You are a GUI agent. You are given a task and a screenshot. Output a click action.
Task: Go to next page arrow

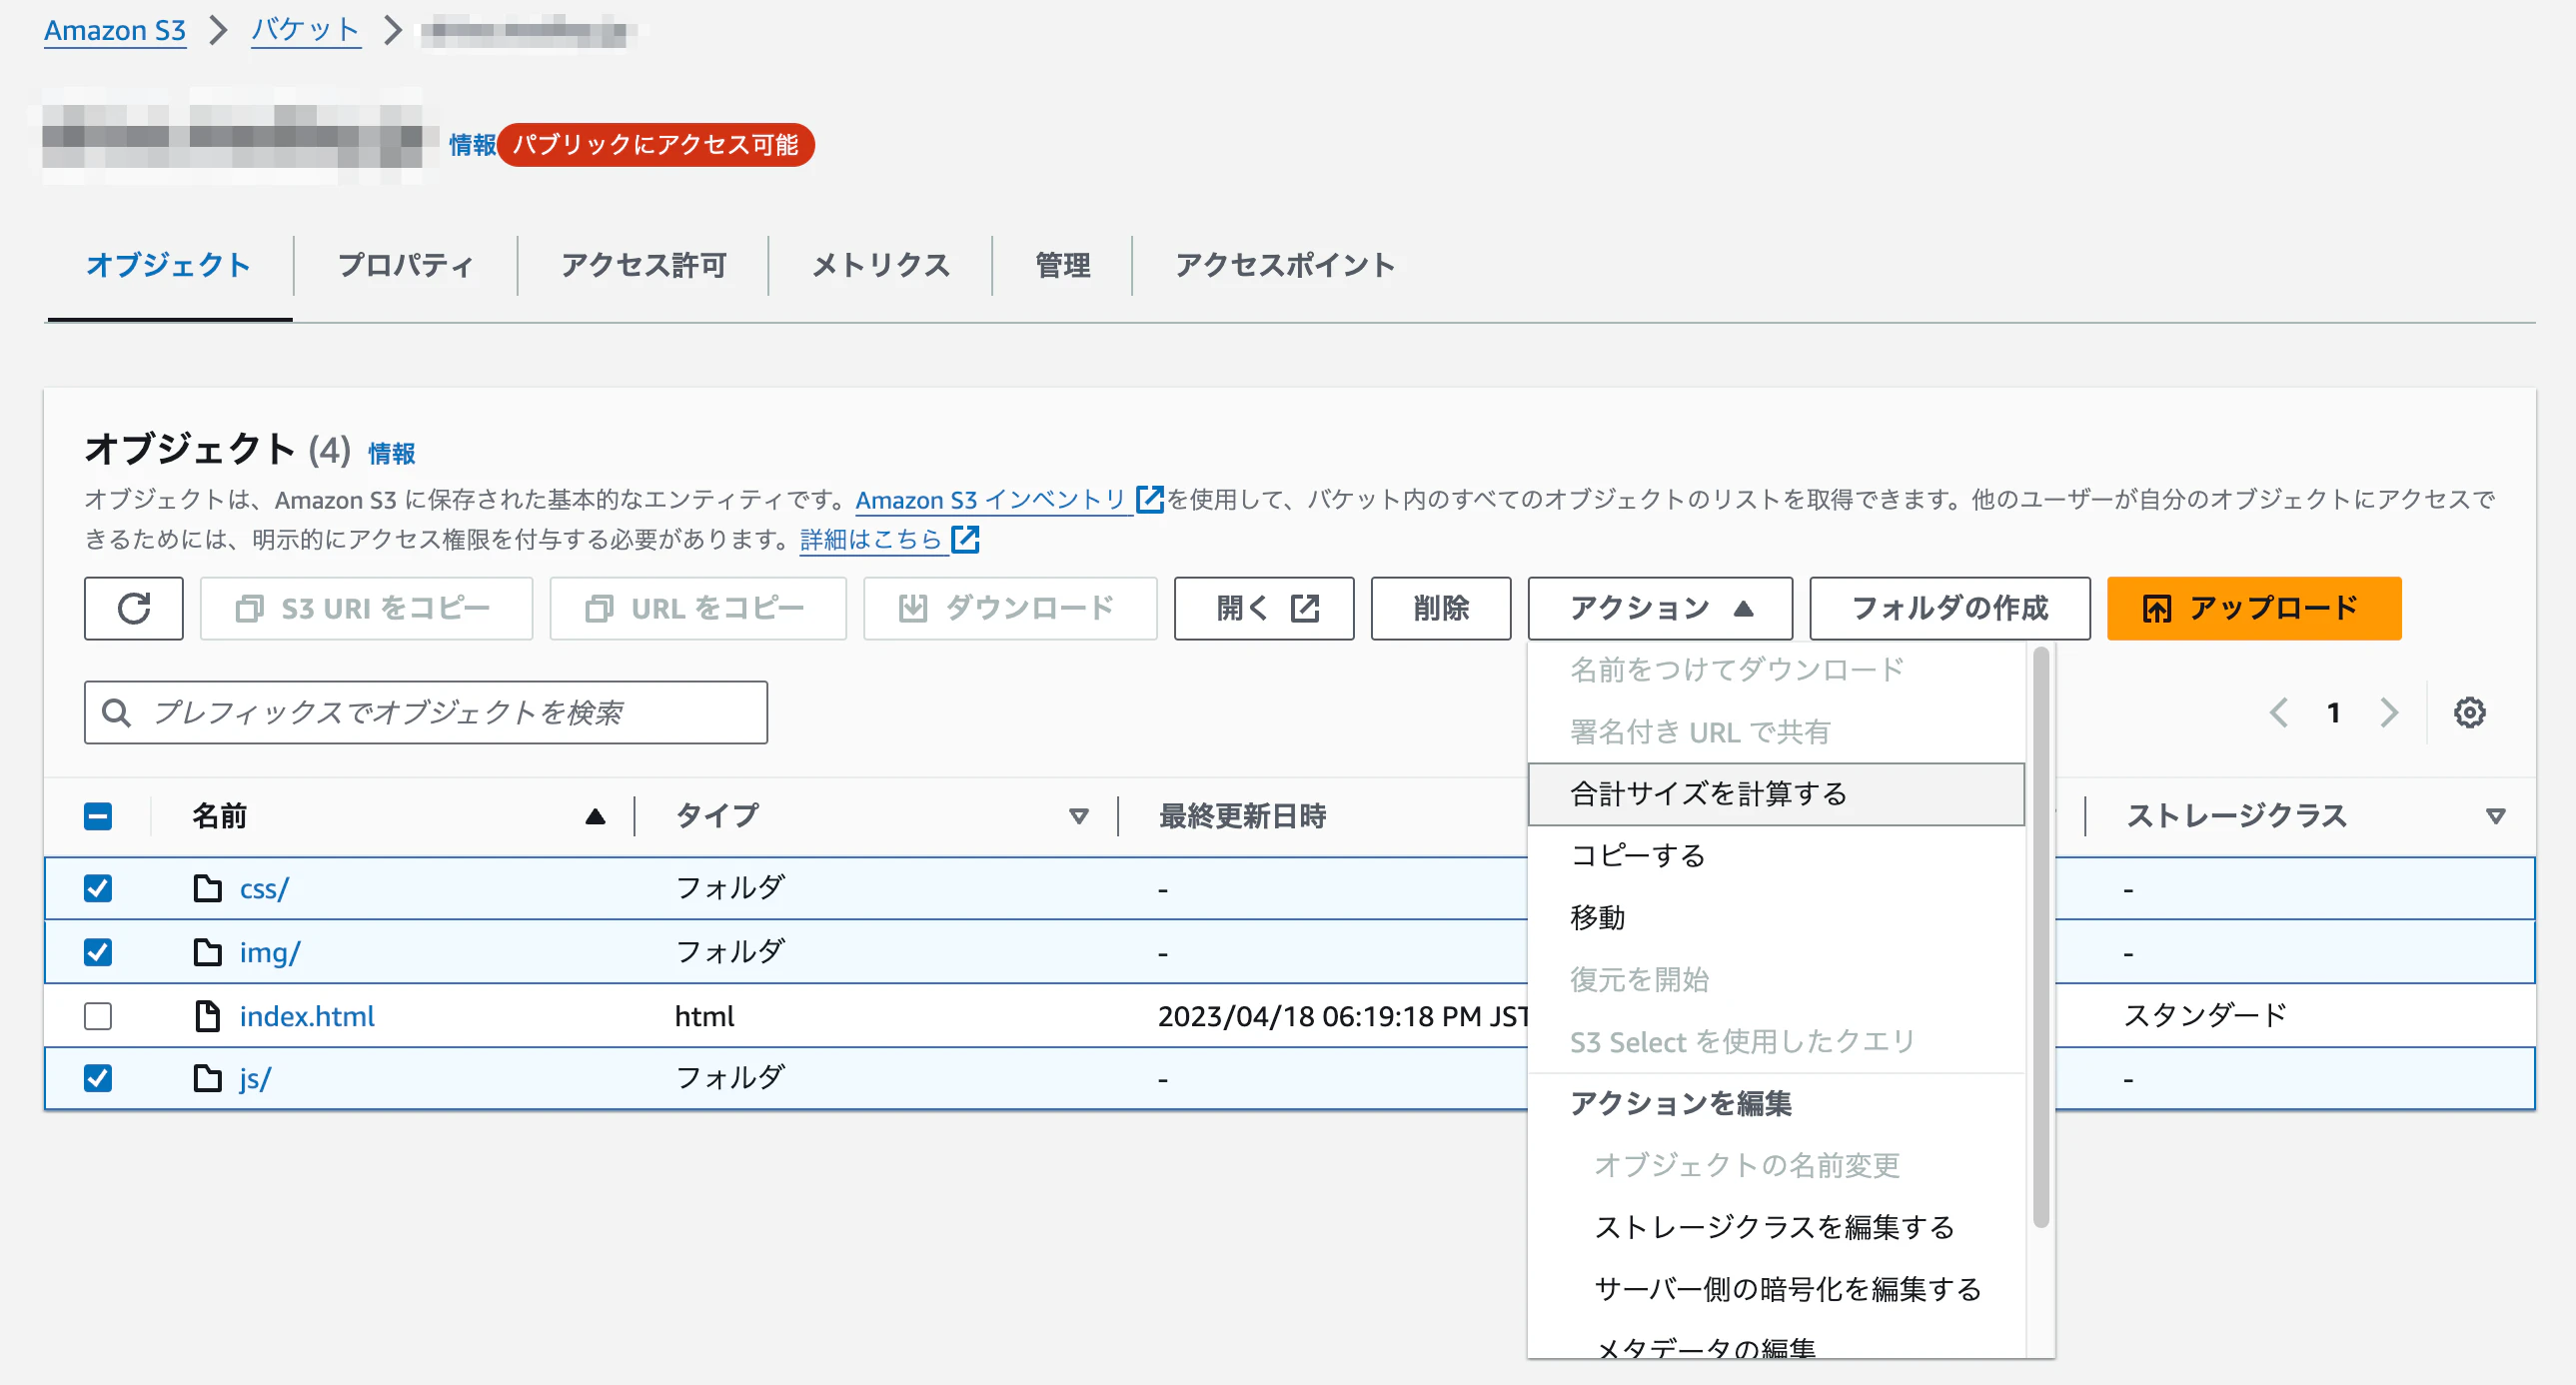coord(2389,712)
